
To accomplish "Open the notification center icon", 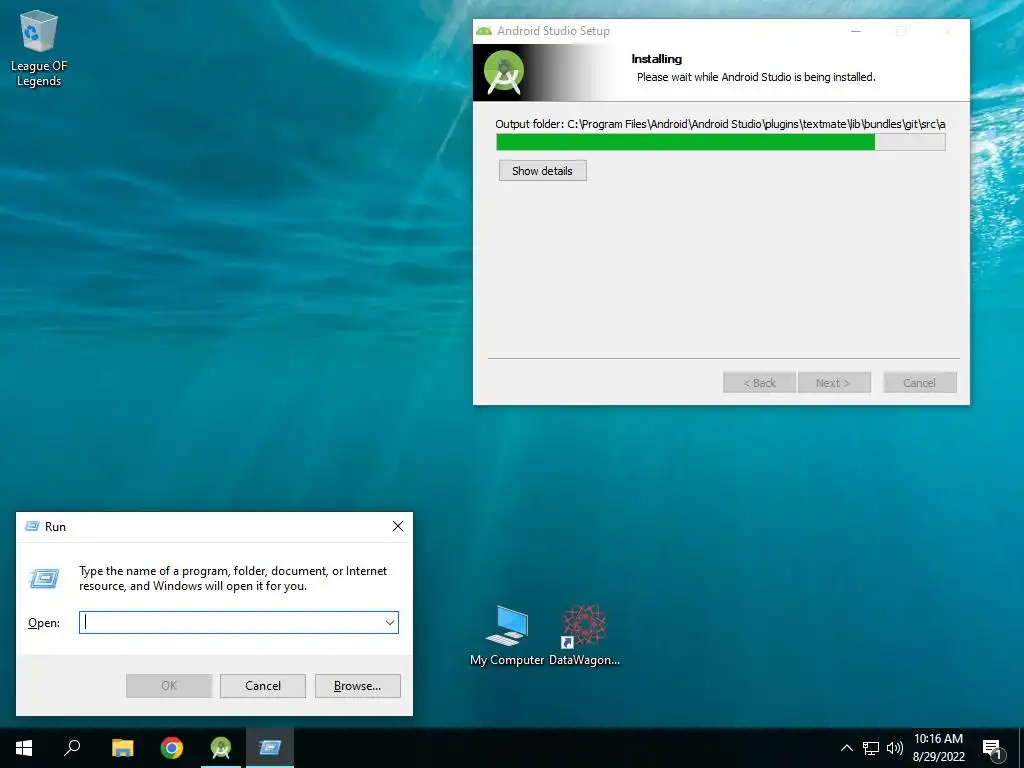I will (x=993, y=749).
